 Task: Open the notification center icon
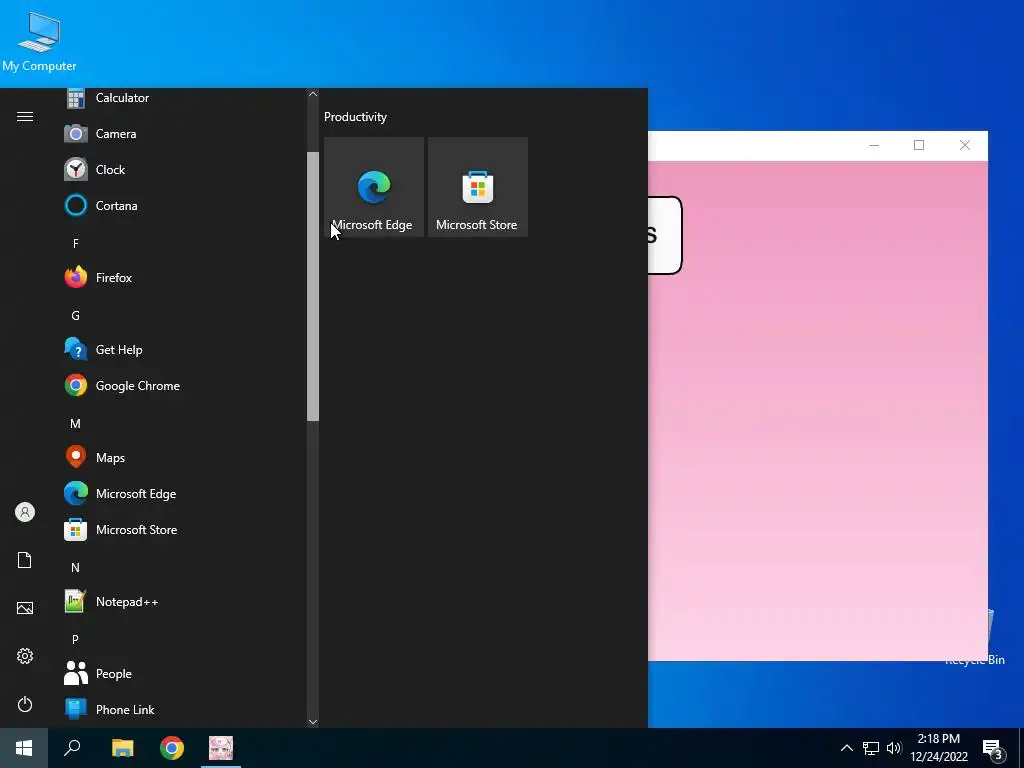click(x=992, y=748)
